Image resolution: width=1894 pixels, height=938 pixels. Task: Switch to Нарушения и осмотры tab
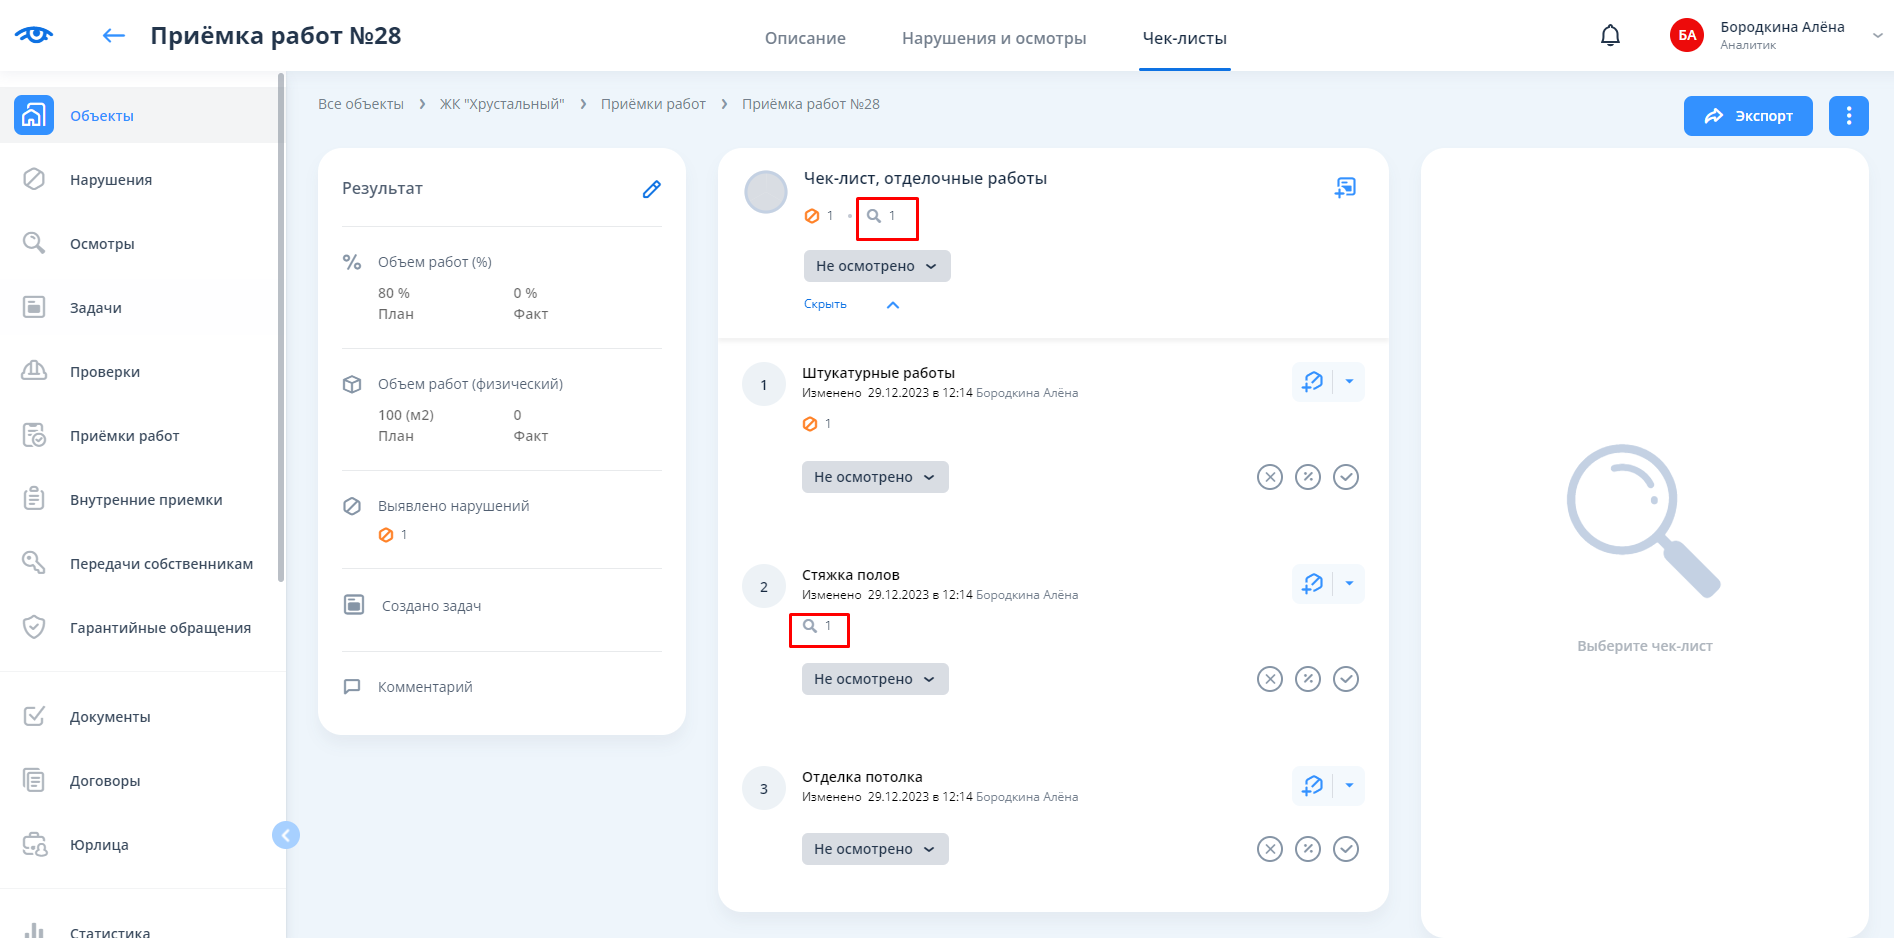993,38
